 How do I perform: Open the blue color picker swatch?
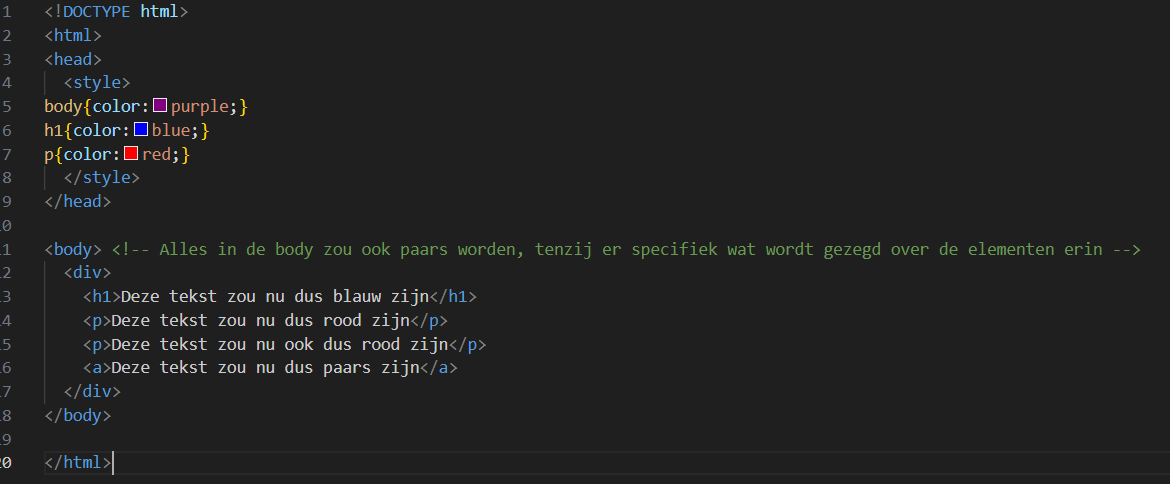141,130
